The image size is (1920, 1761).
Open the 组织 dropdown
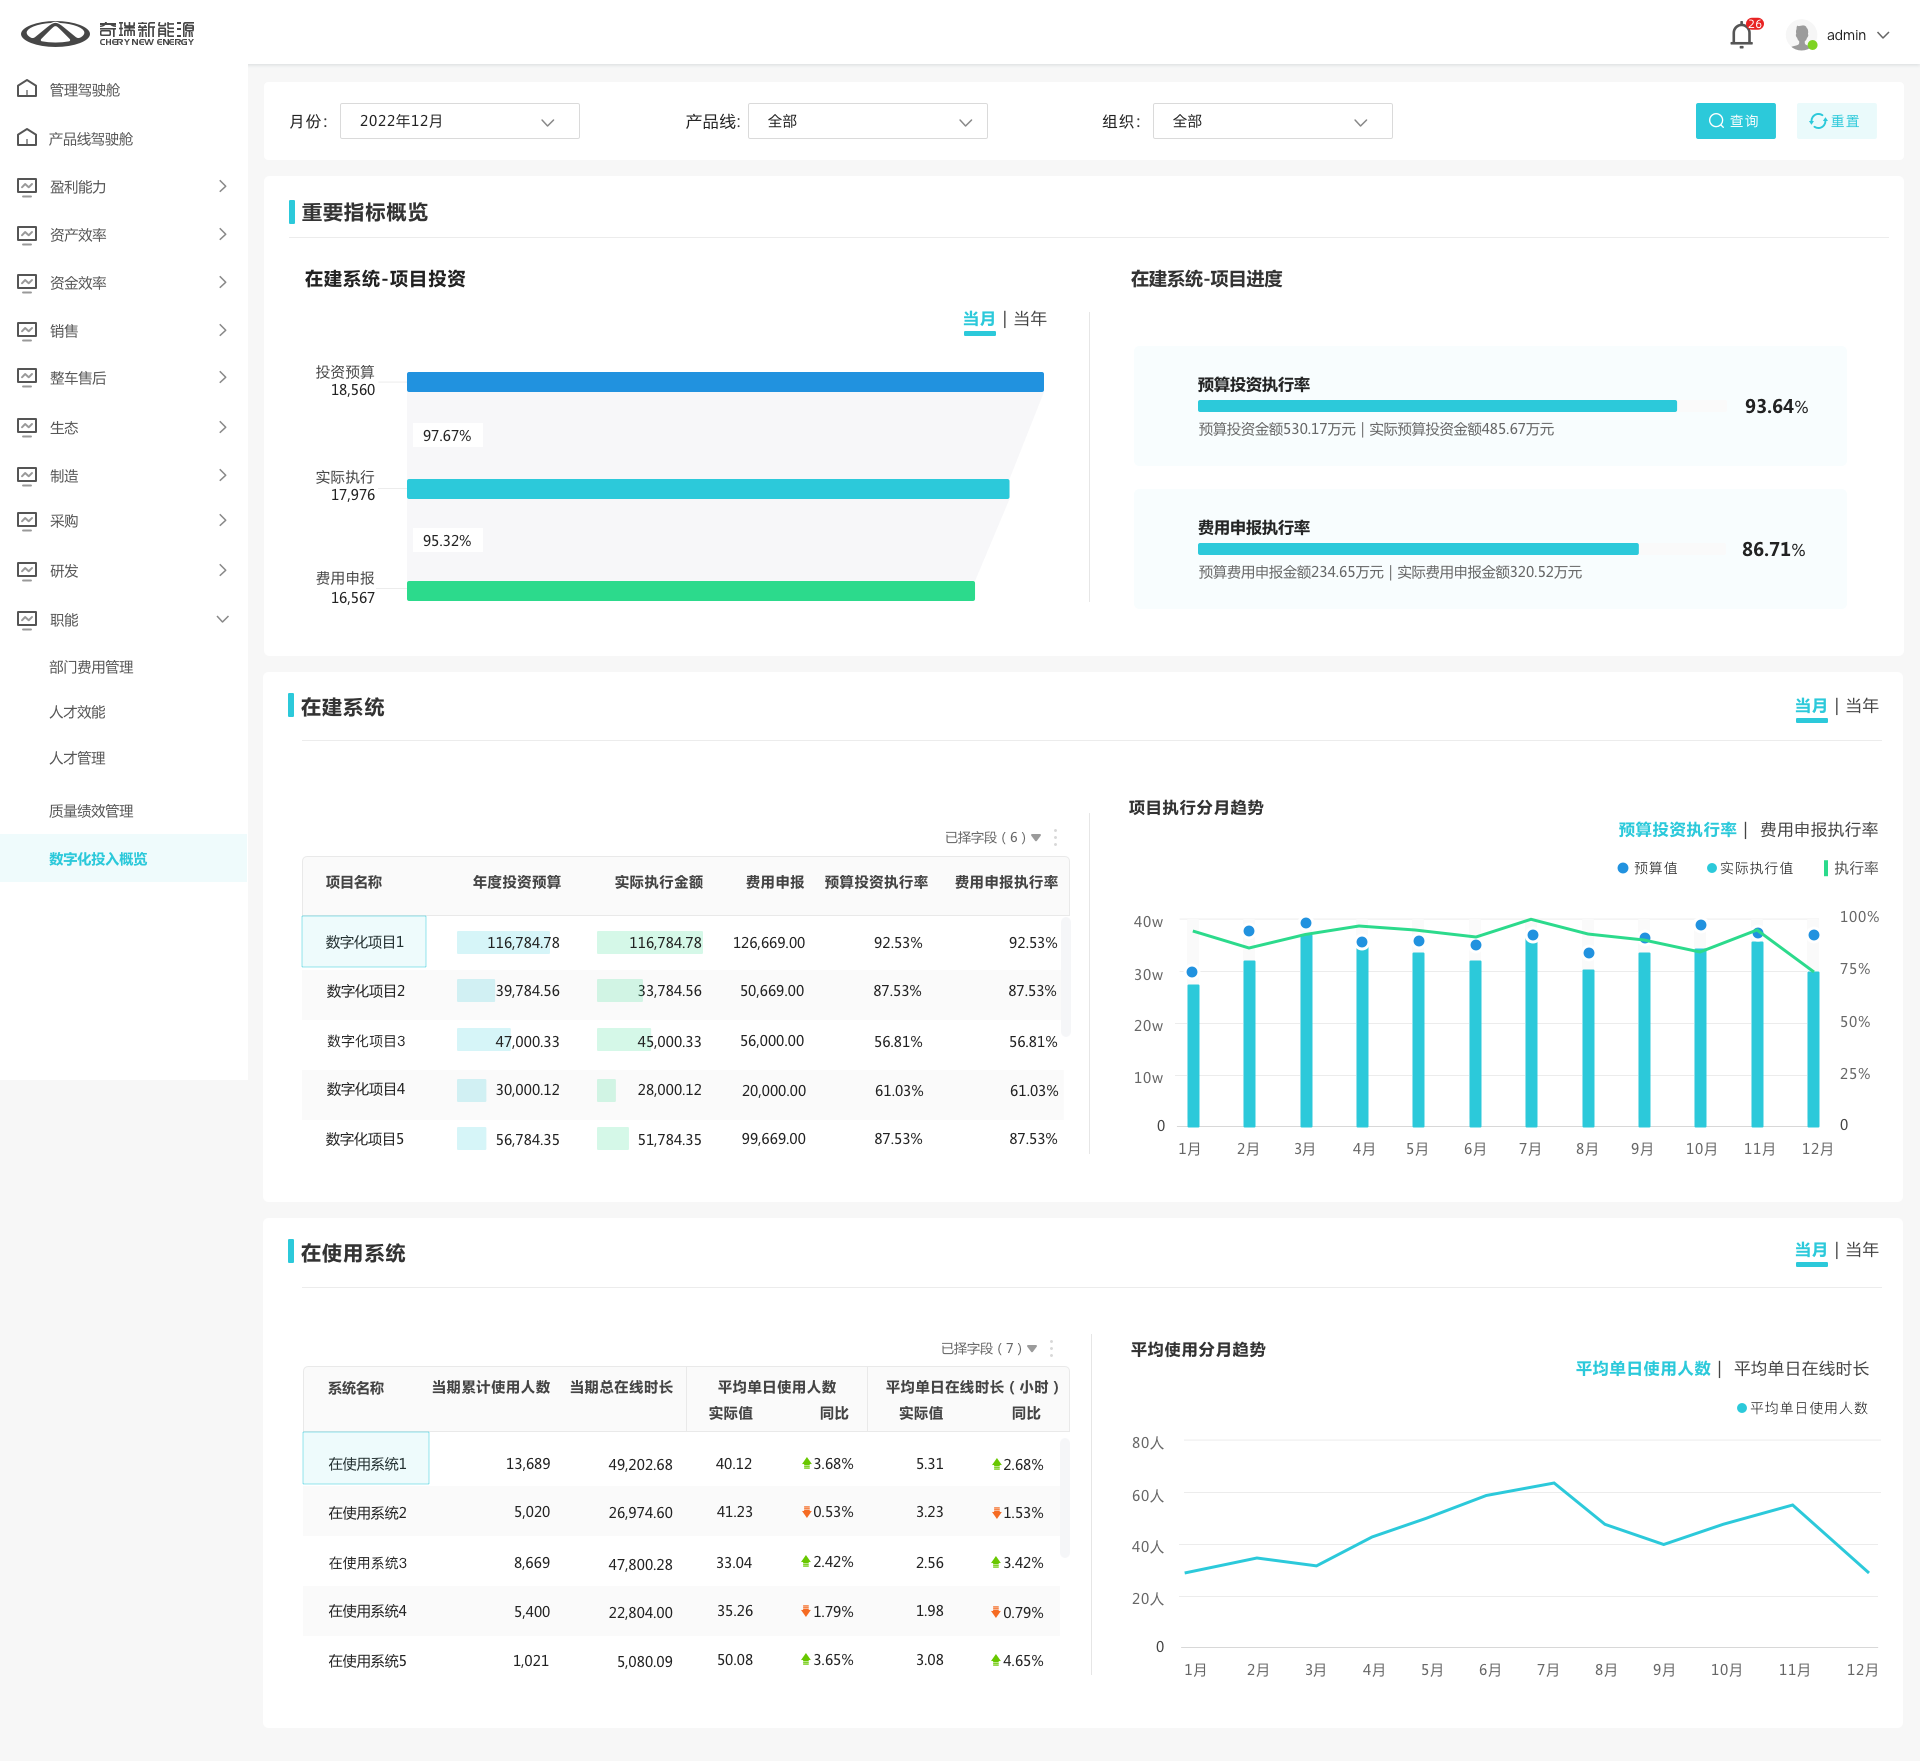1272,121
